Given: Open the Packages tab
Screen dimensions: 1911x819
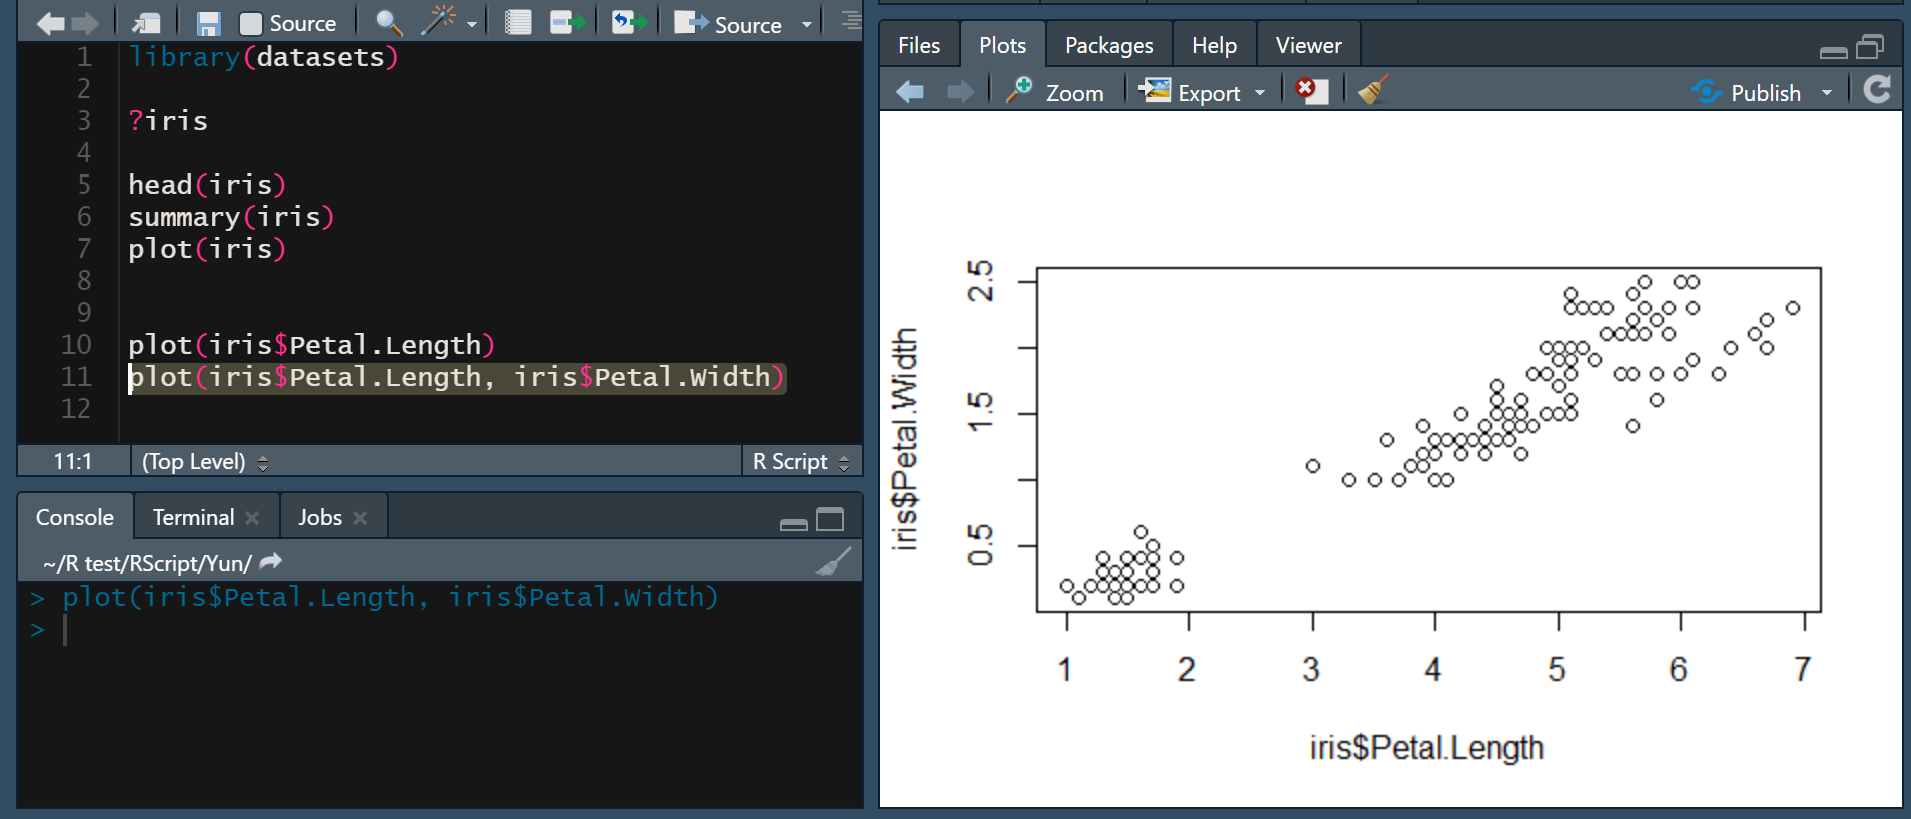Looking at the screenshot, I should 1109,45.
